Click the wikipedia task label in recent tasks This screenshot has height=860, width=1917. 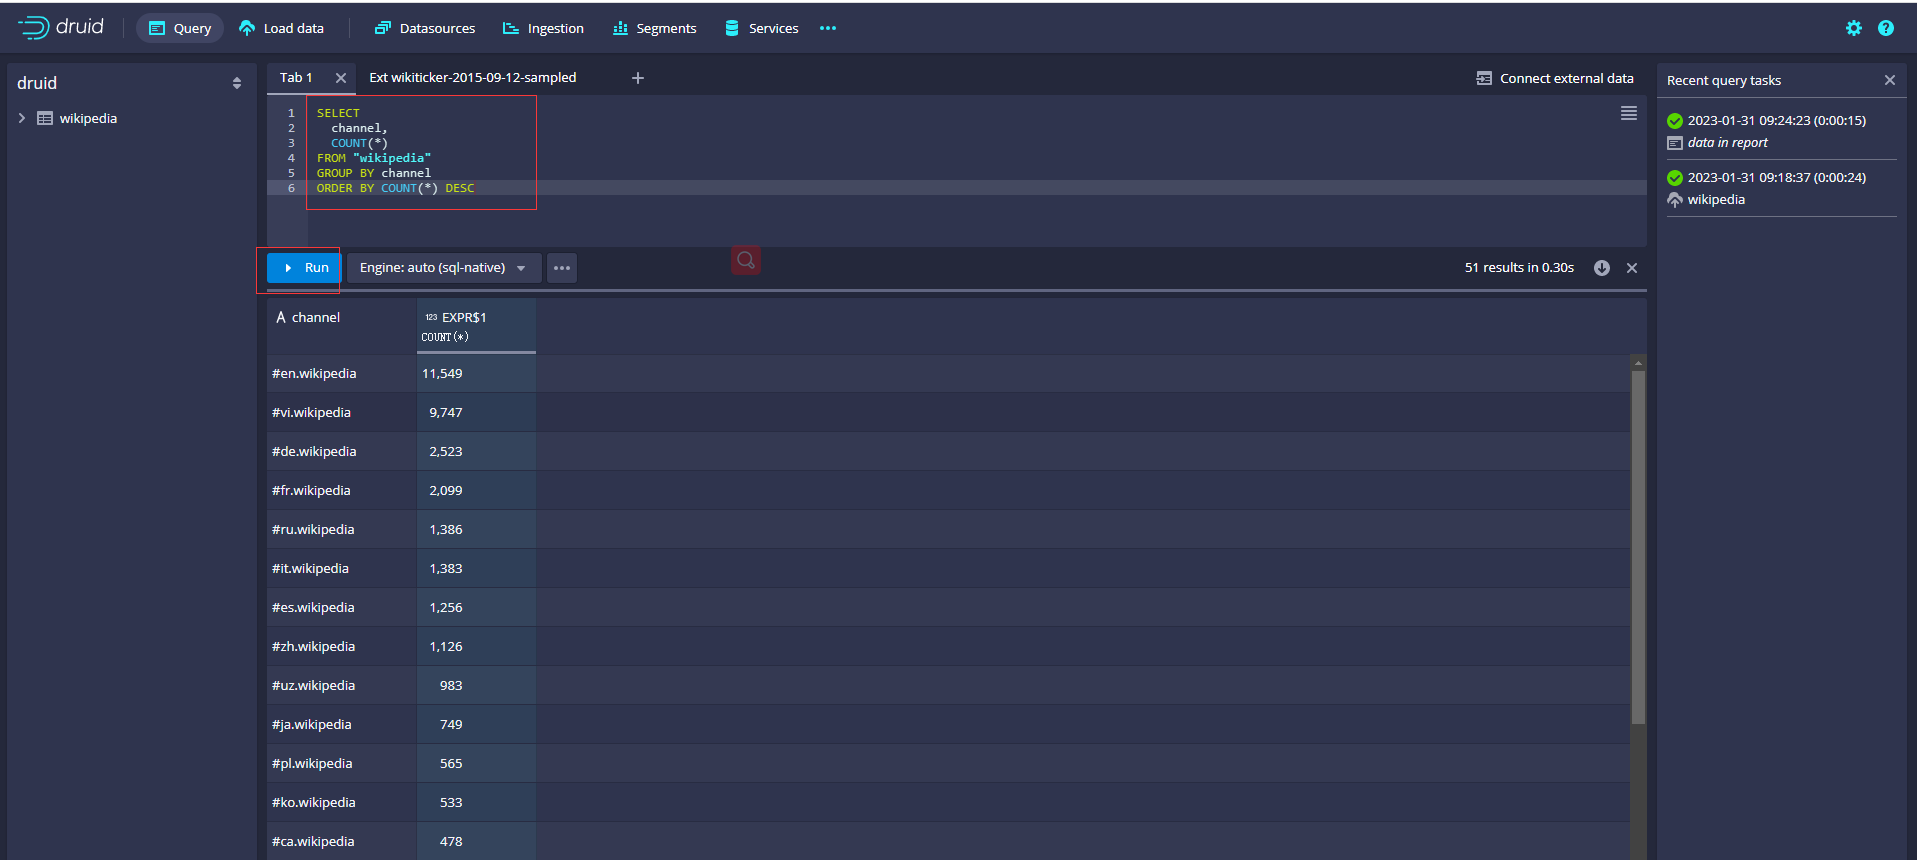(1716, 199)
